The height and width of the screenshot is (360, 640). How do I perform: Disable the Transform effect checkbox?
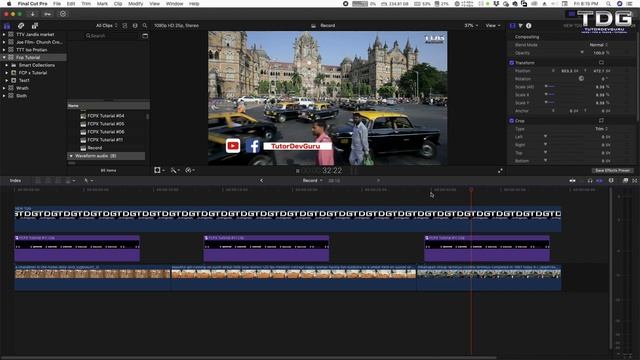point(511,62)
